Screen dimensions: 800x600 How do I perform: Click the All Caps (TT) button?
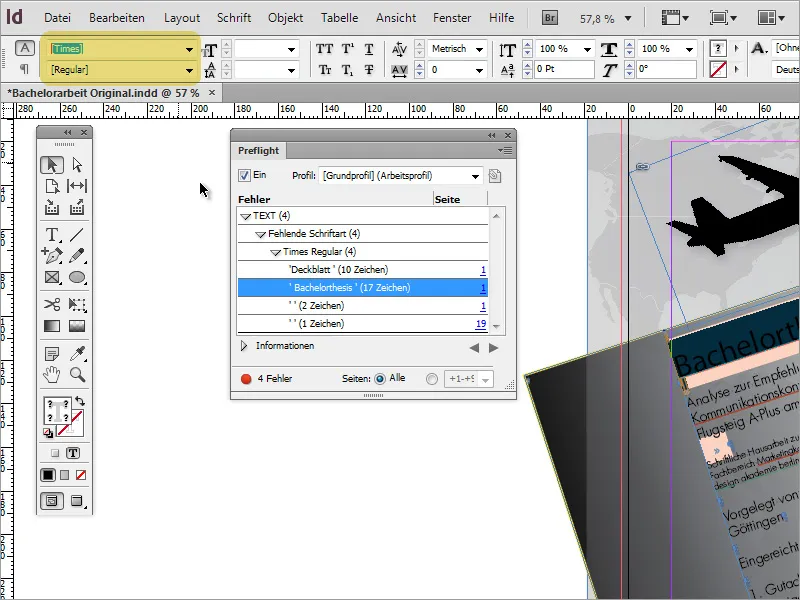click(324, 49)
